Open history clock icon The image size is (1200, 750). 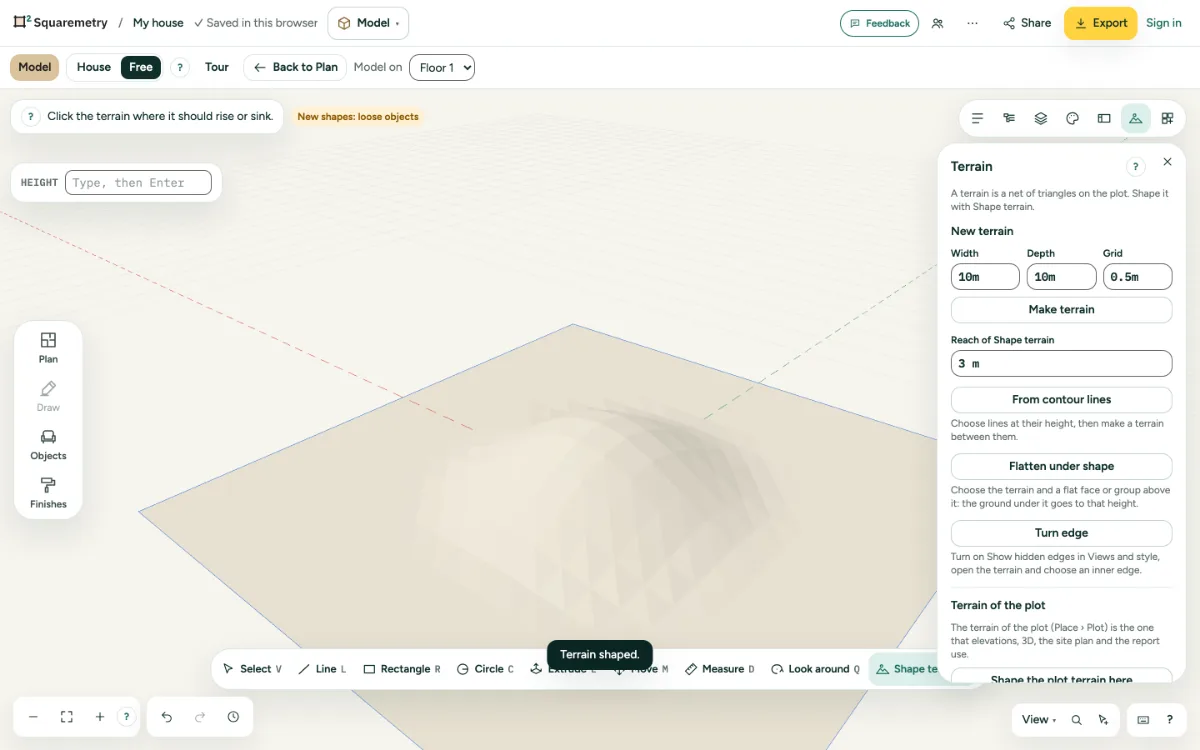[x=233, y=717]
